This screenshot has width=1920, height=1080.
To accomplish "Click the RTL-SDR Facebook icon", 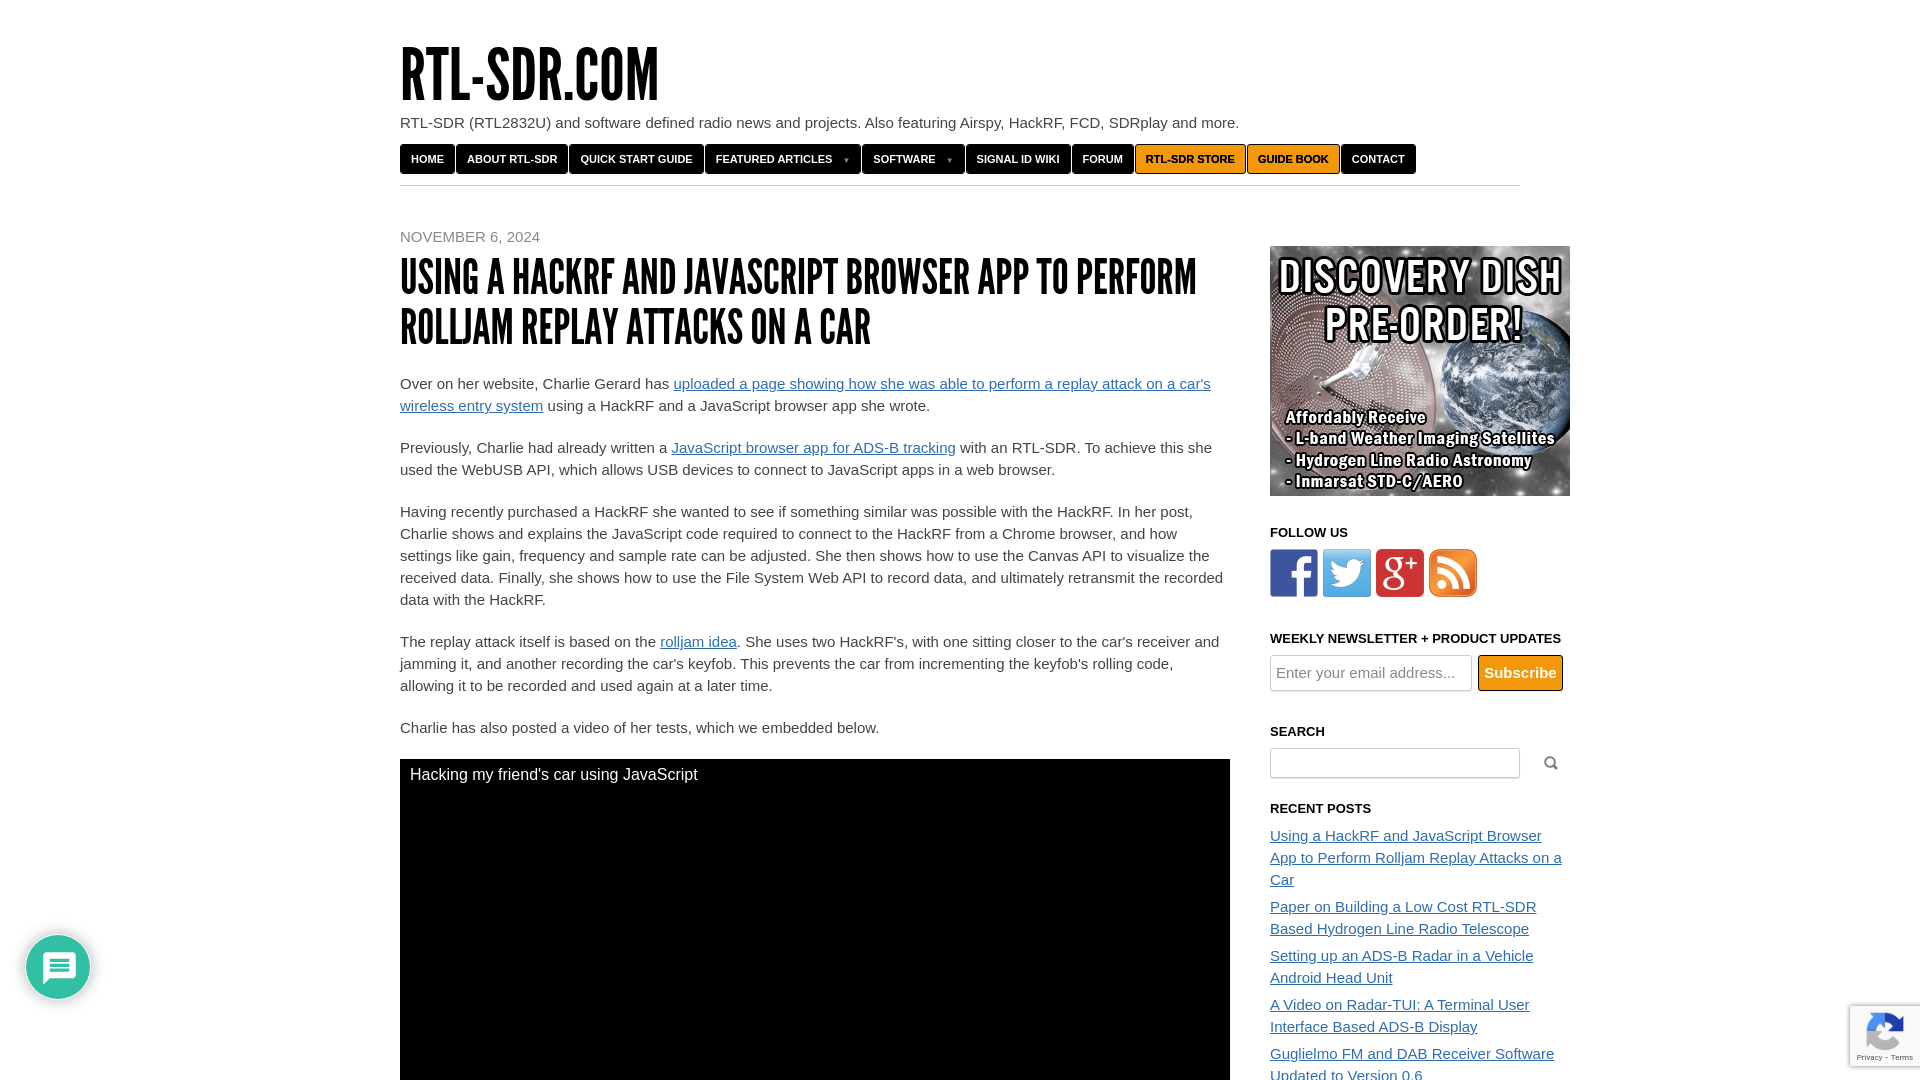I will [x=1292, y=574].
